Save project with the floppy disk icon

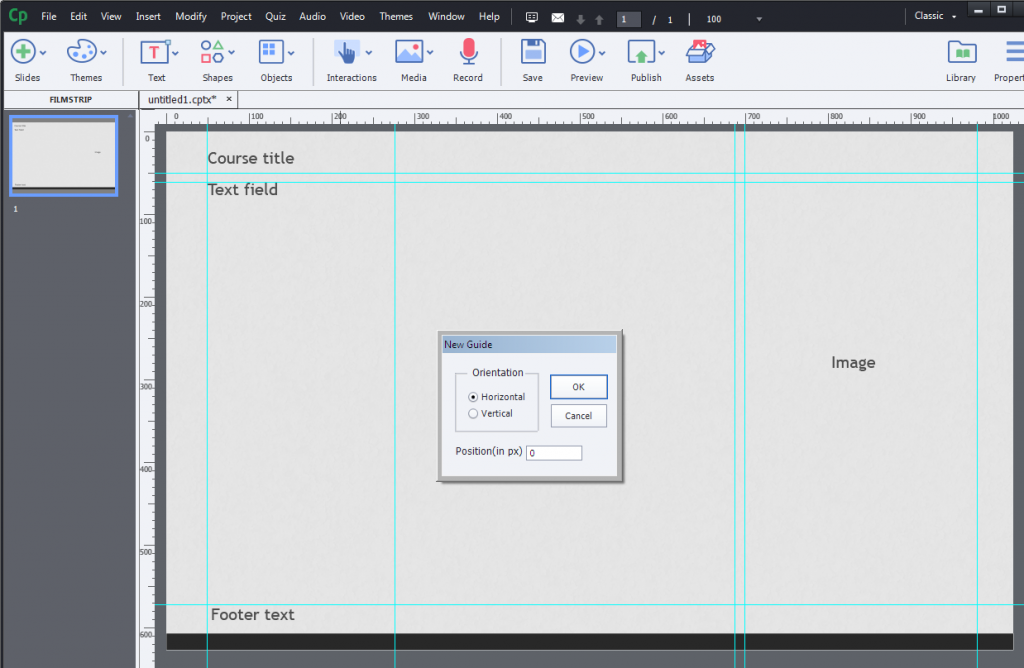533,52
